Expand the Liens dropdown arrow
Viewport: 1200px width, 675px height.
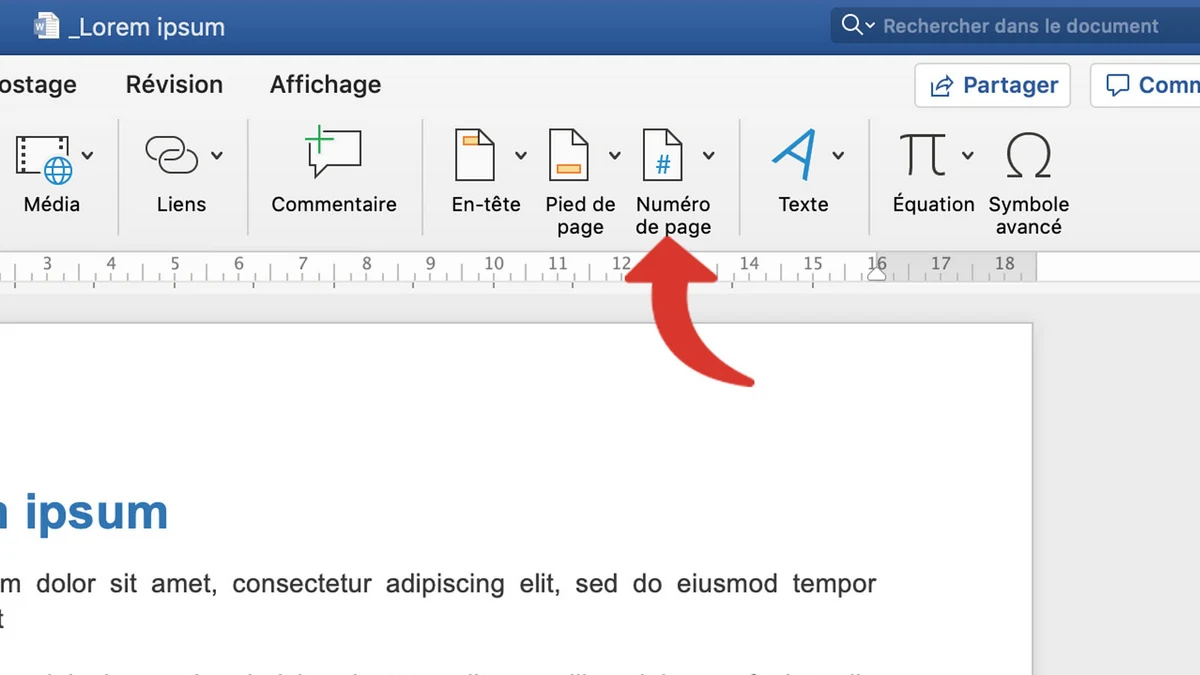pyautogui.click(x=217, y=155)
